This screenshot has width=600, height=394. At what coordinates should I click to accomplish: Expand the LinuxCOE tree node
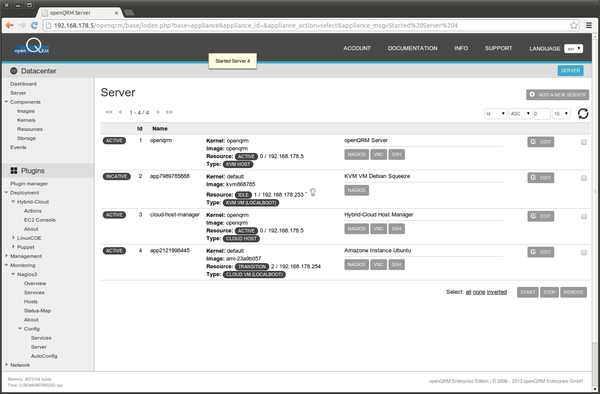(x=13, y=238)
